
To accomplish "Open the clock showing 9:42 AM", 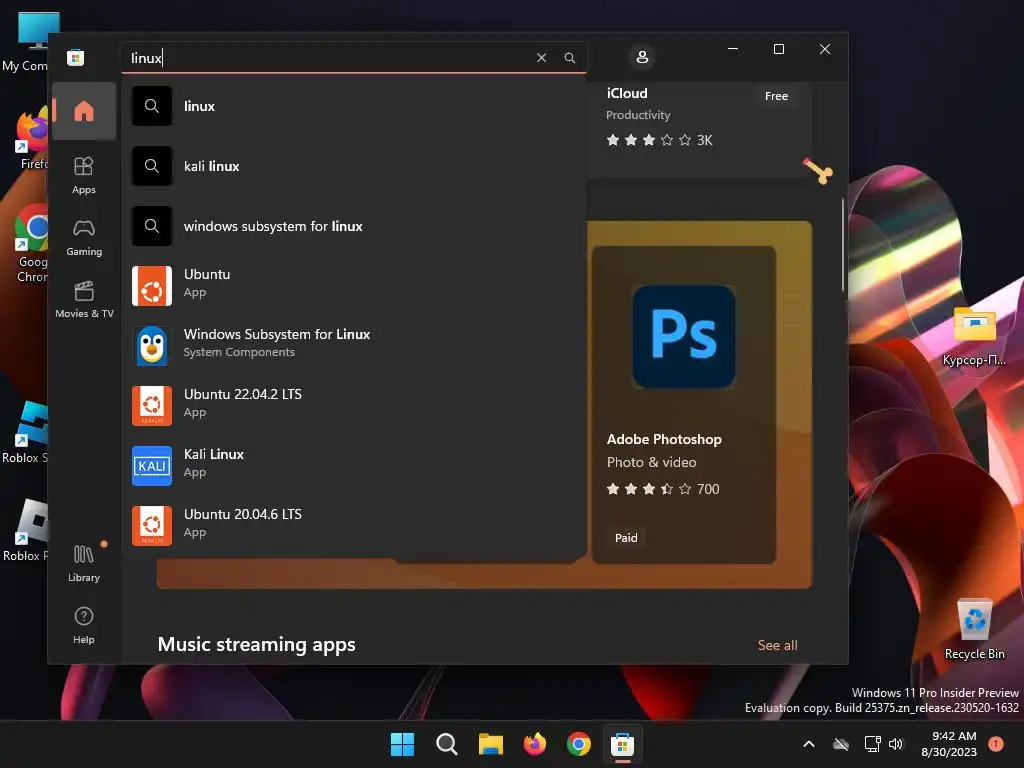I will (x=949, y=744).
